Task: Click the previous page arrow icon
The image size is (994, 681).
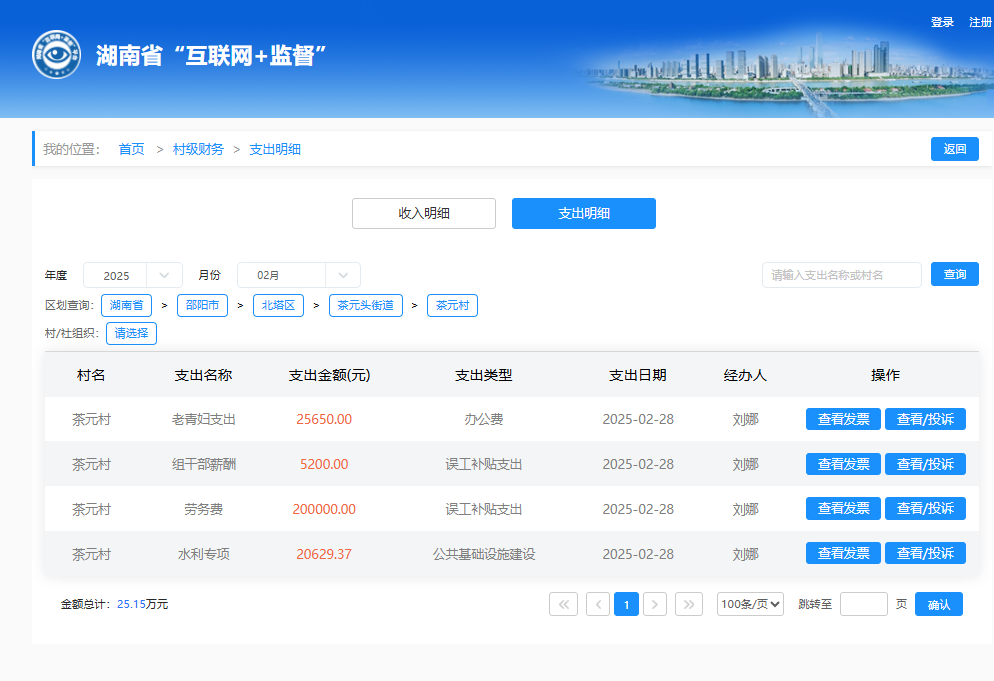Action: (x=598, y=604)
